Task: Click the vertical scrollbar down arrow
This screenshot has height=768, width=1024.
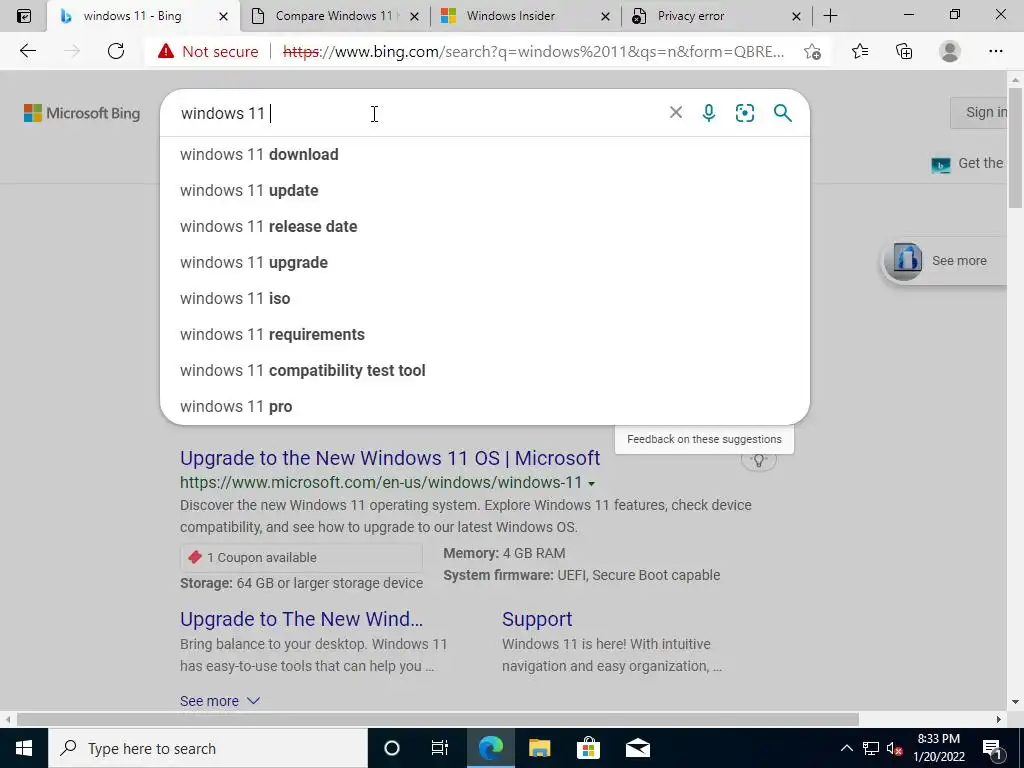Action: pos(1015,702)
